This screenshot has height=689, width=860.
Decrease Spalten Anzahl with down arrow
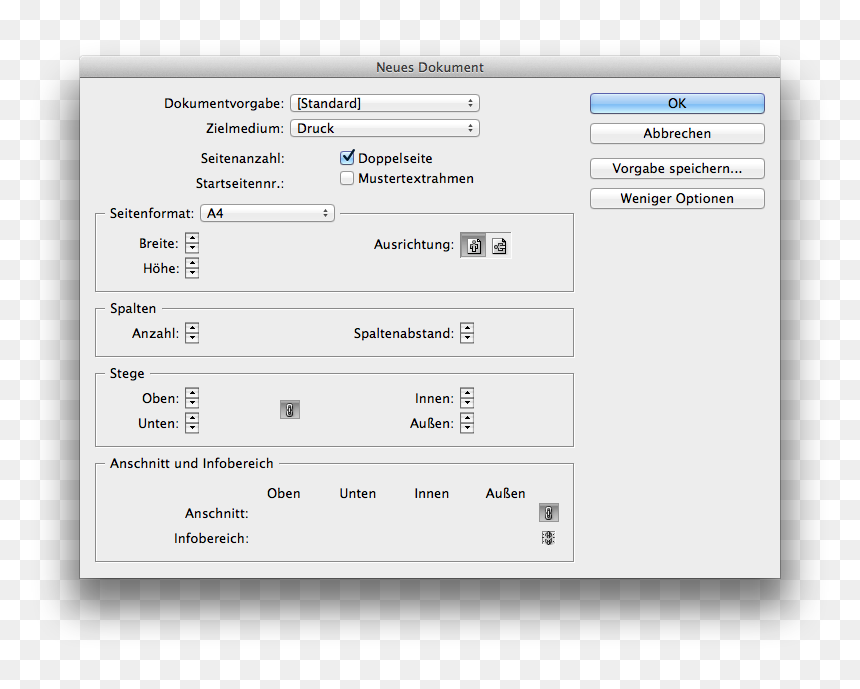point(192,338)
